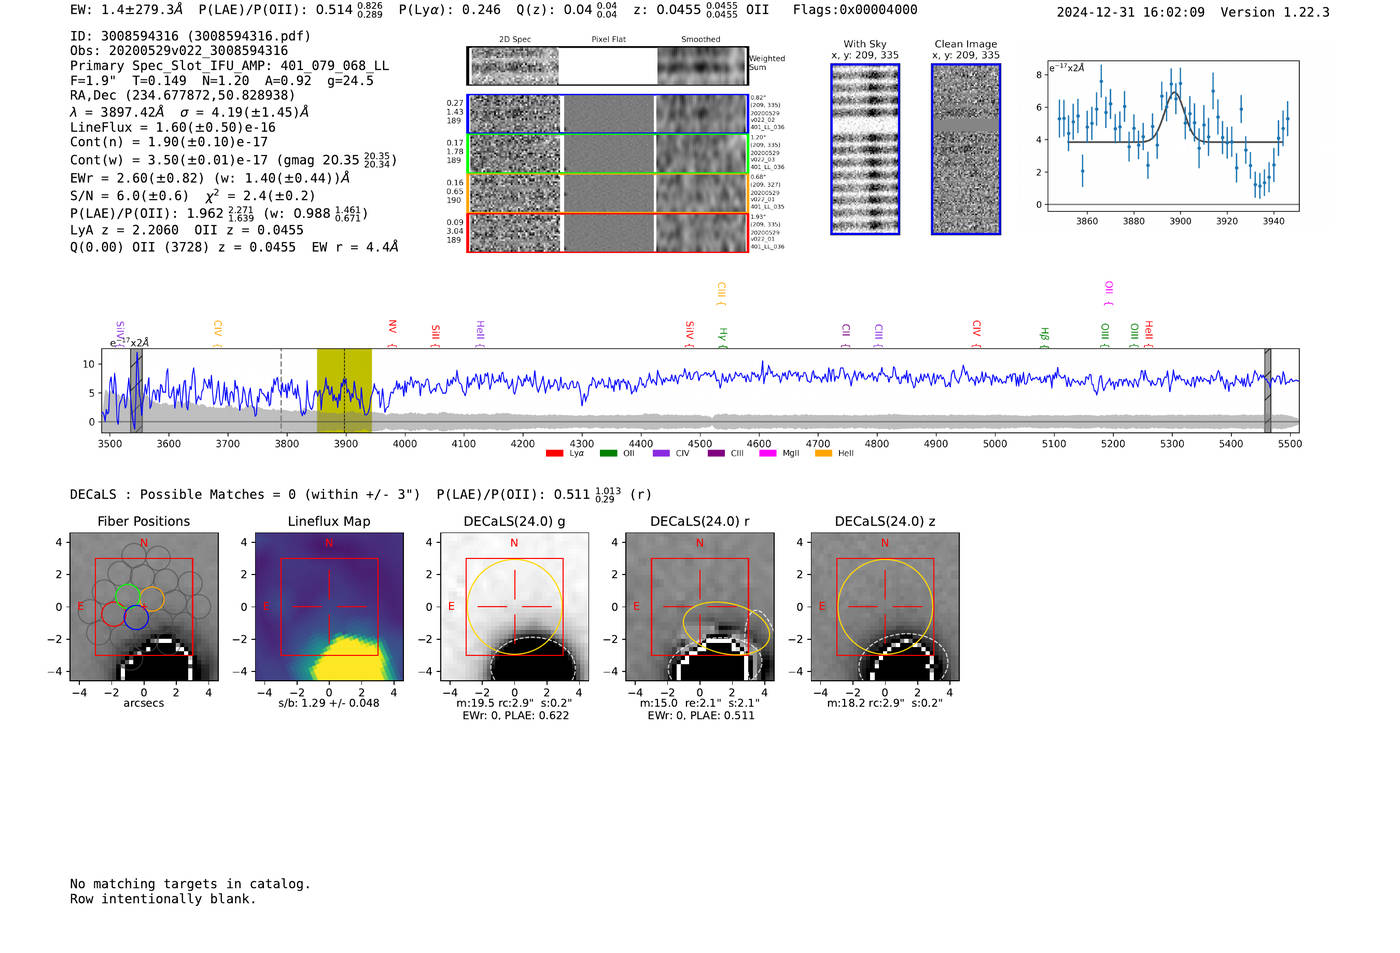Click the green fiber circle in Fiber Positions

click(127, 595)
